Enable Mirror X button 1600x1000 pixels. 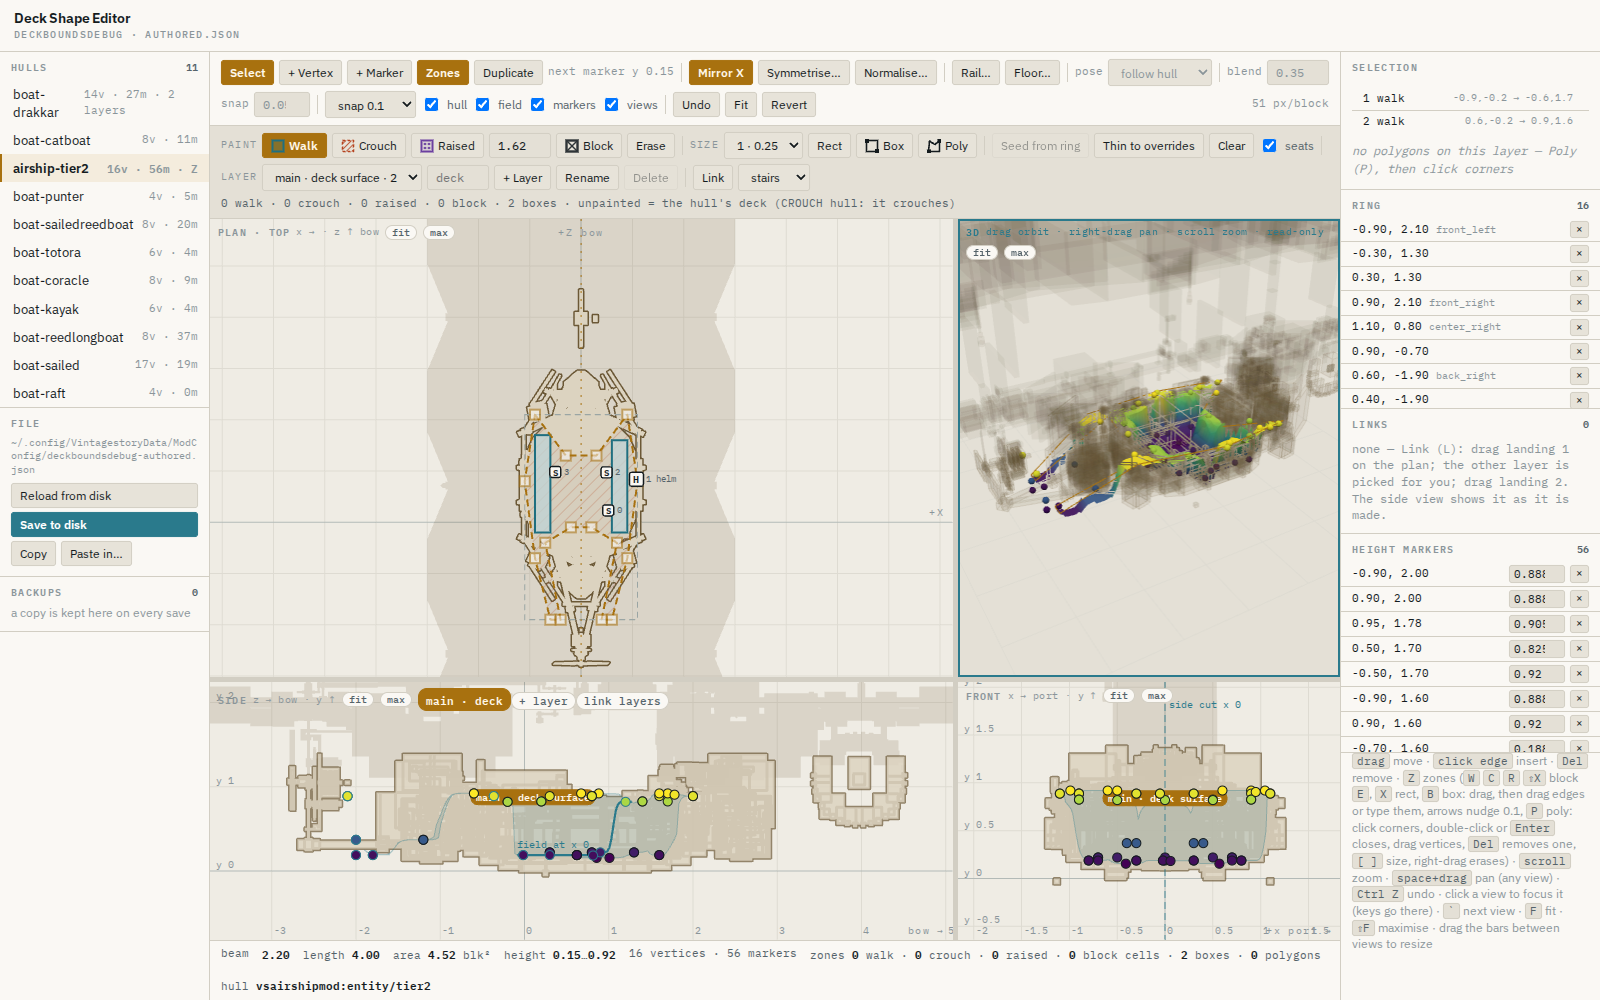pos(721,73)
